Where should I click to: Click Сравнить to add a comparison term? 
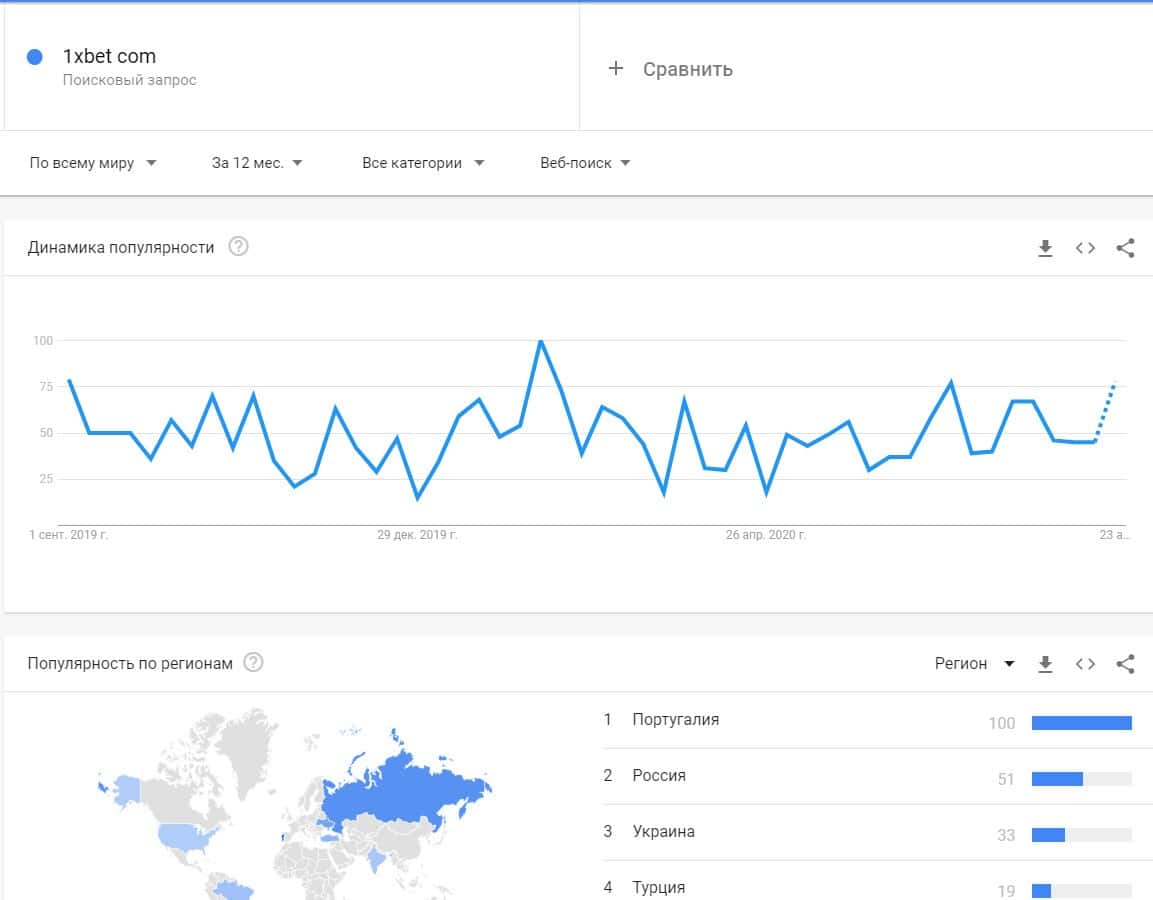[x=671, y=69]
